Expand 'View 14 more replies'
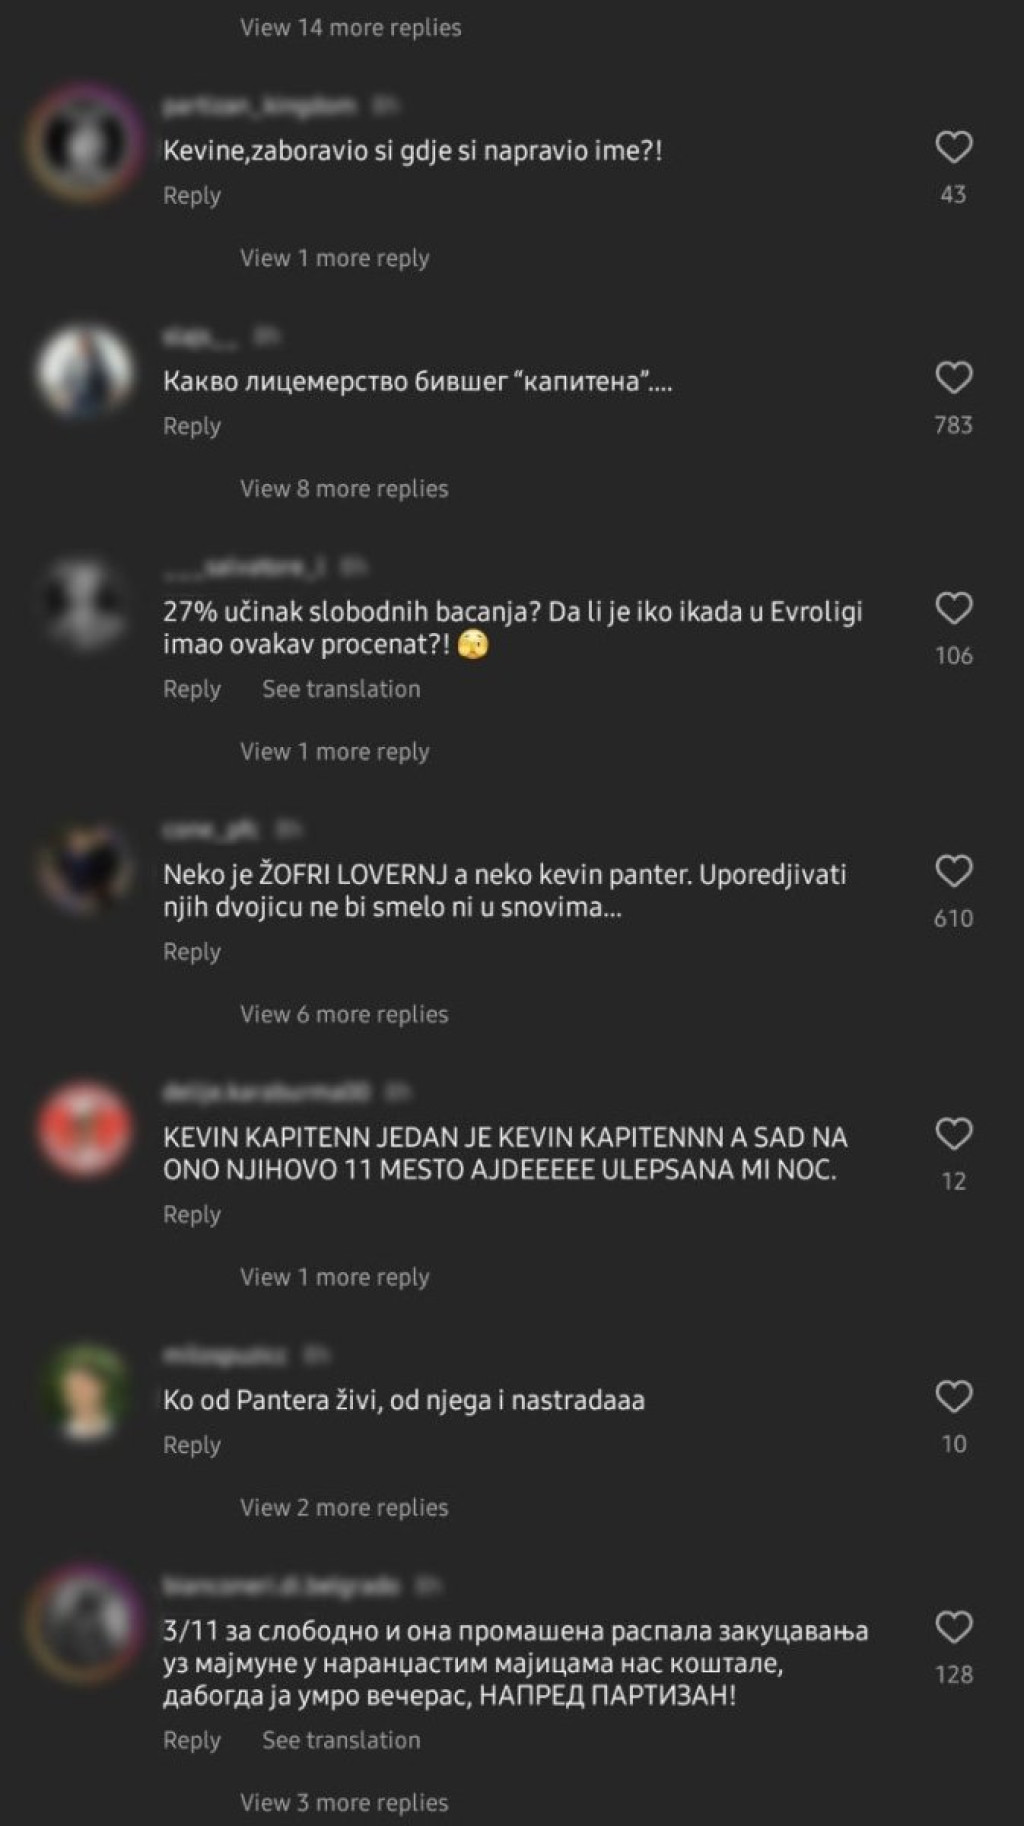Screen dimensions: 1024x1826 click(350, 28)
